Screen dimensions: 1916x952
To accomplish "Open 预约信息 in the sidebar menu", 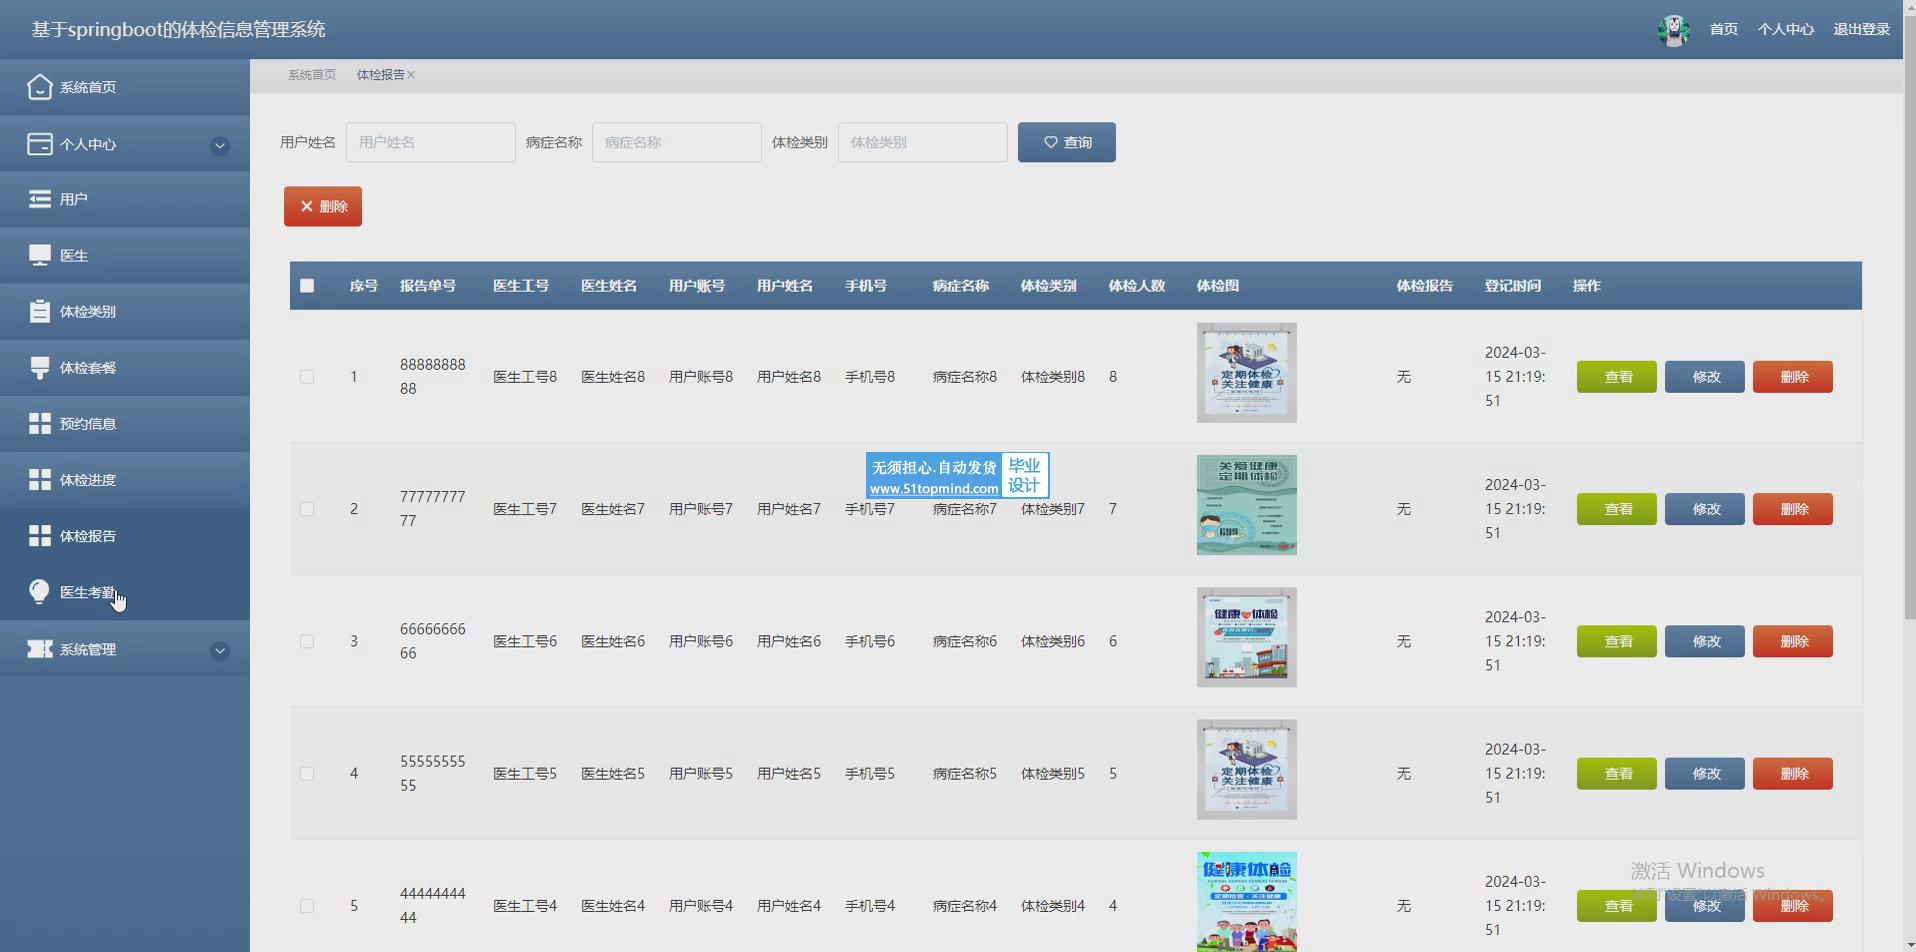I will tap(125, 423).
